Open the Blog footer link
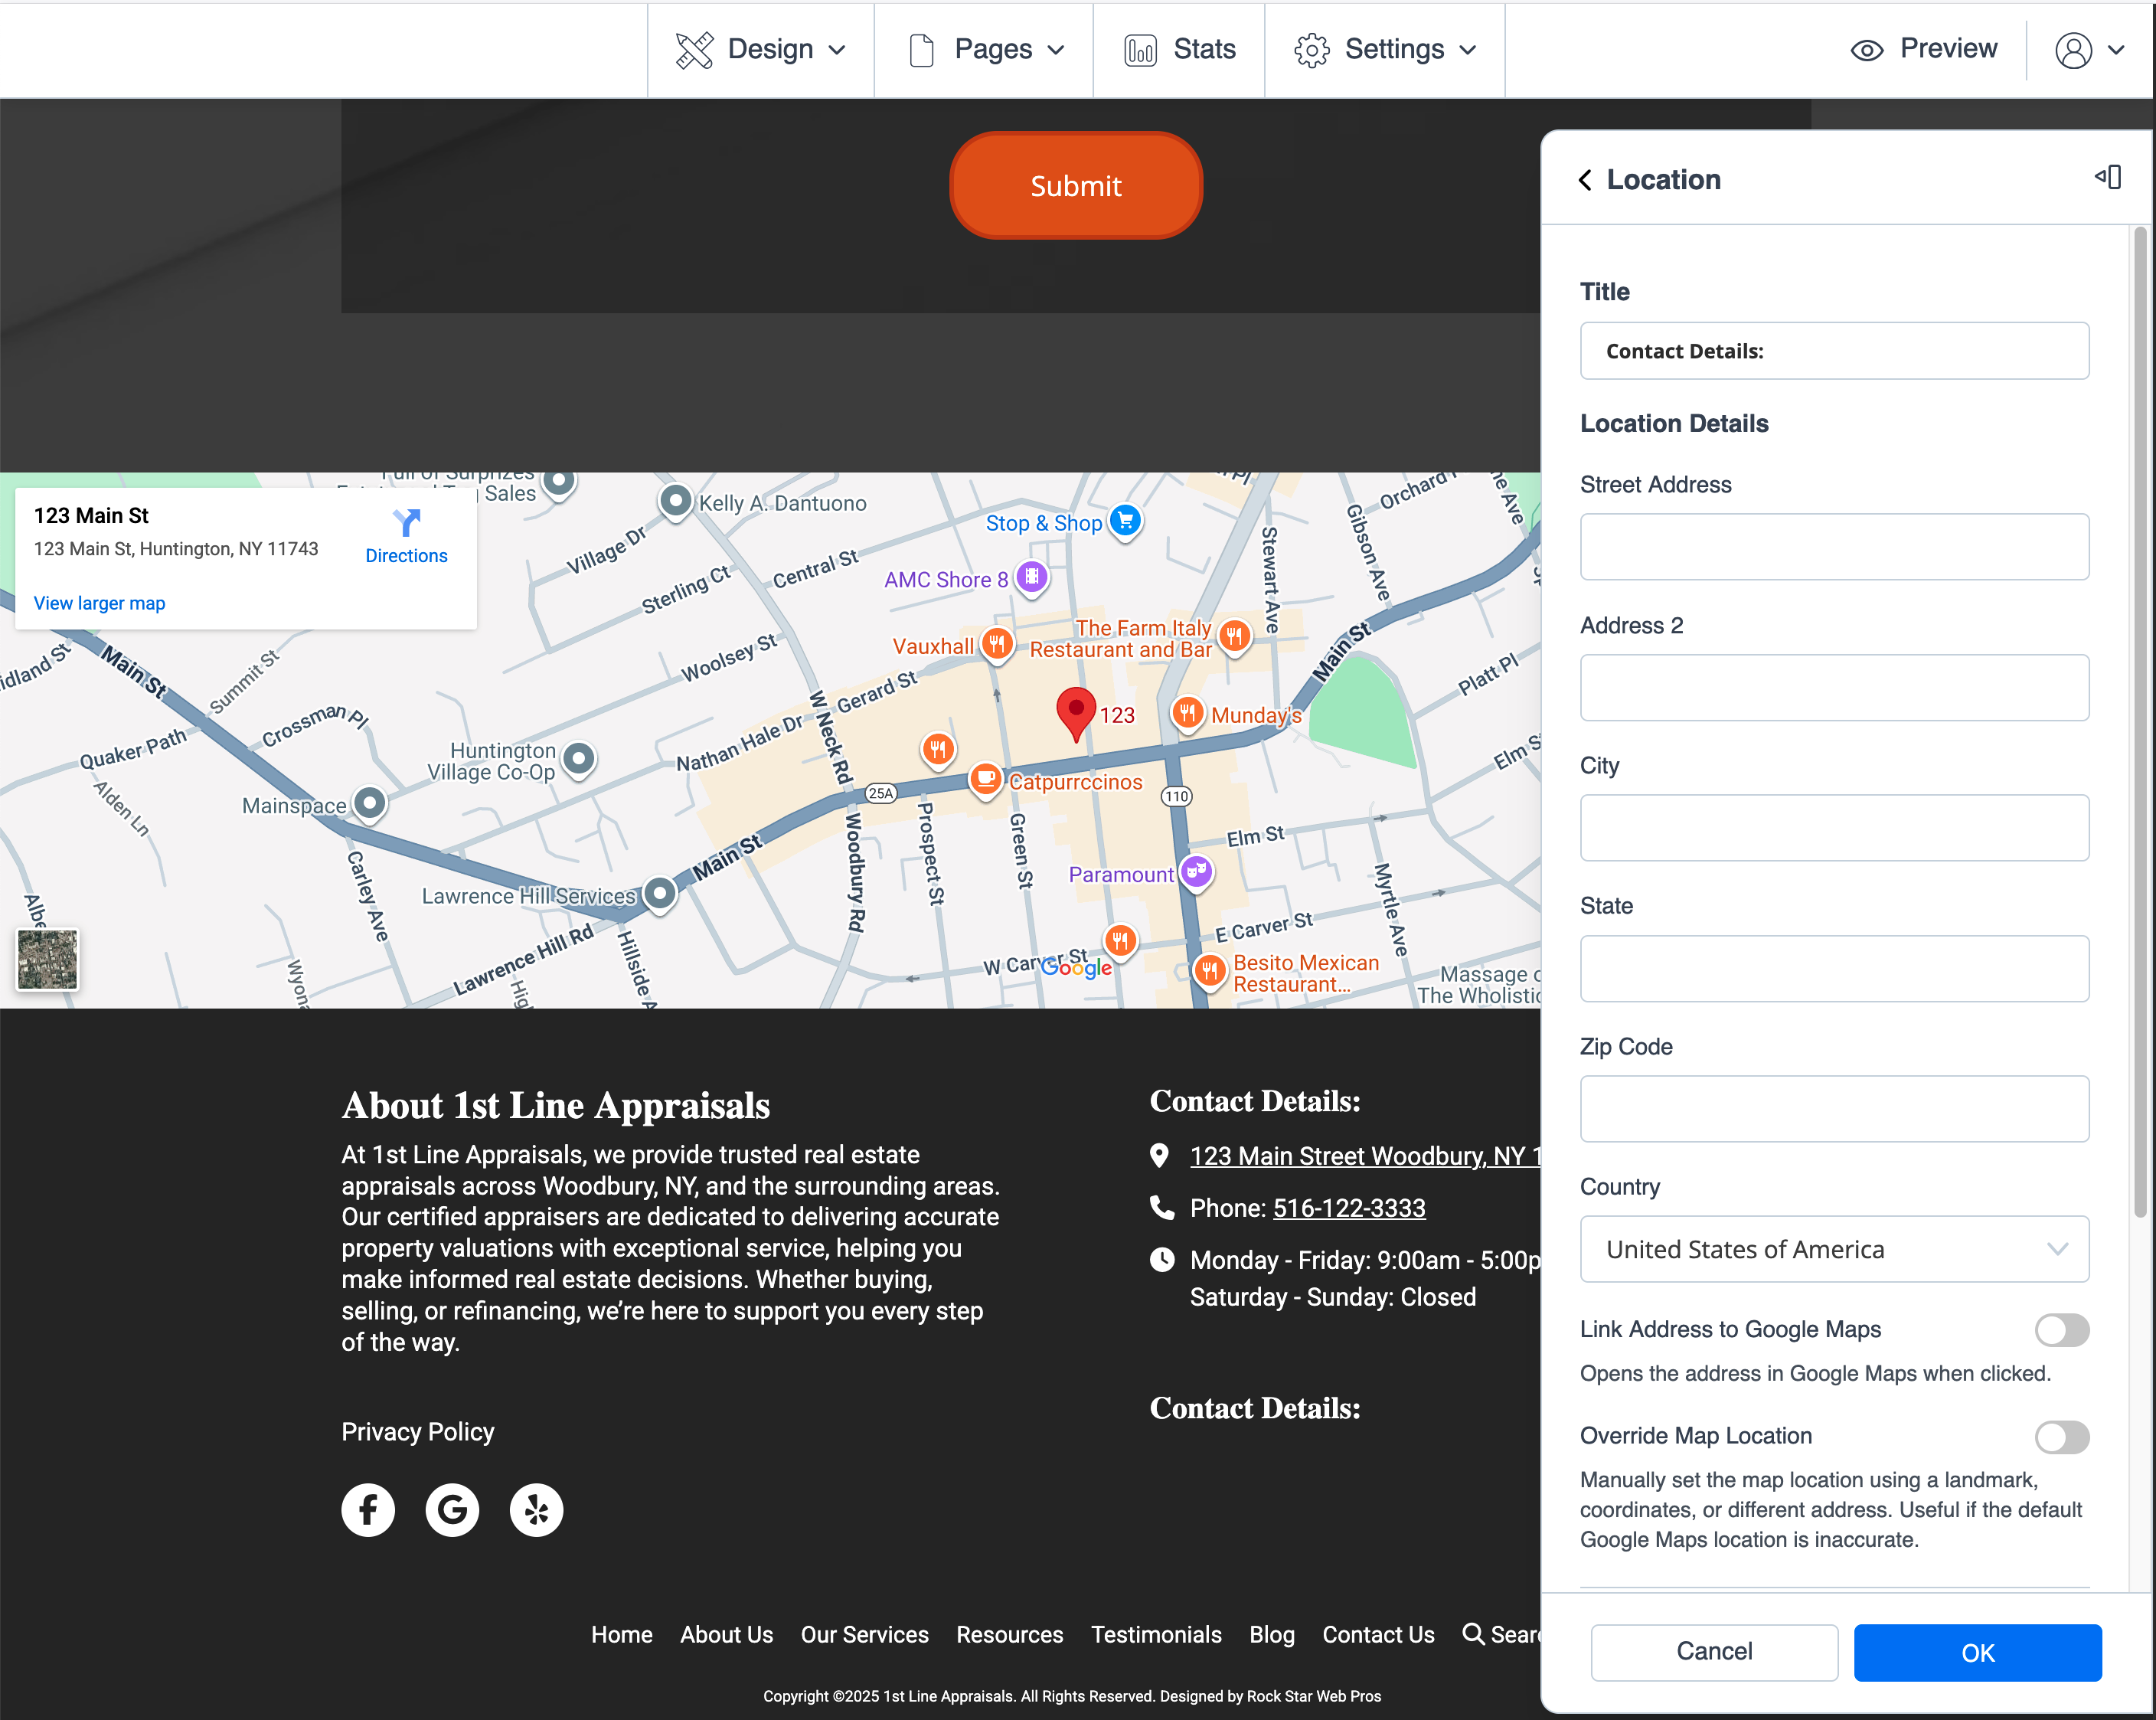Image resolution: width=2156 pixels, height=1720 pixels. click(x=1272, y=1634)
